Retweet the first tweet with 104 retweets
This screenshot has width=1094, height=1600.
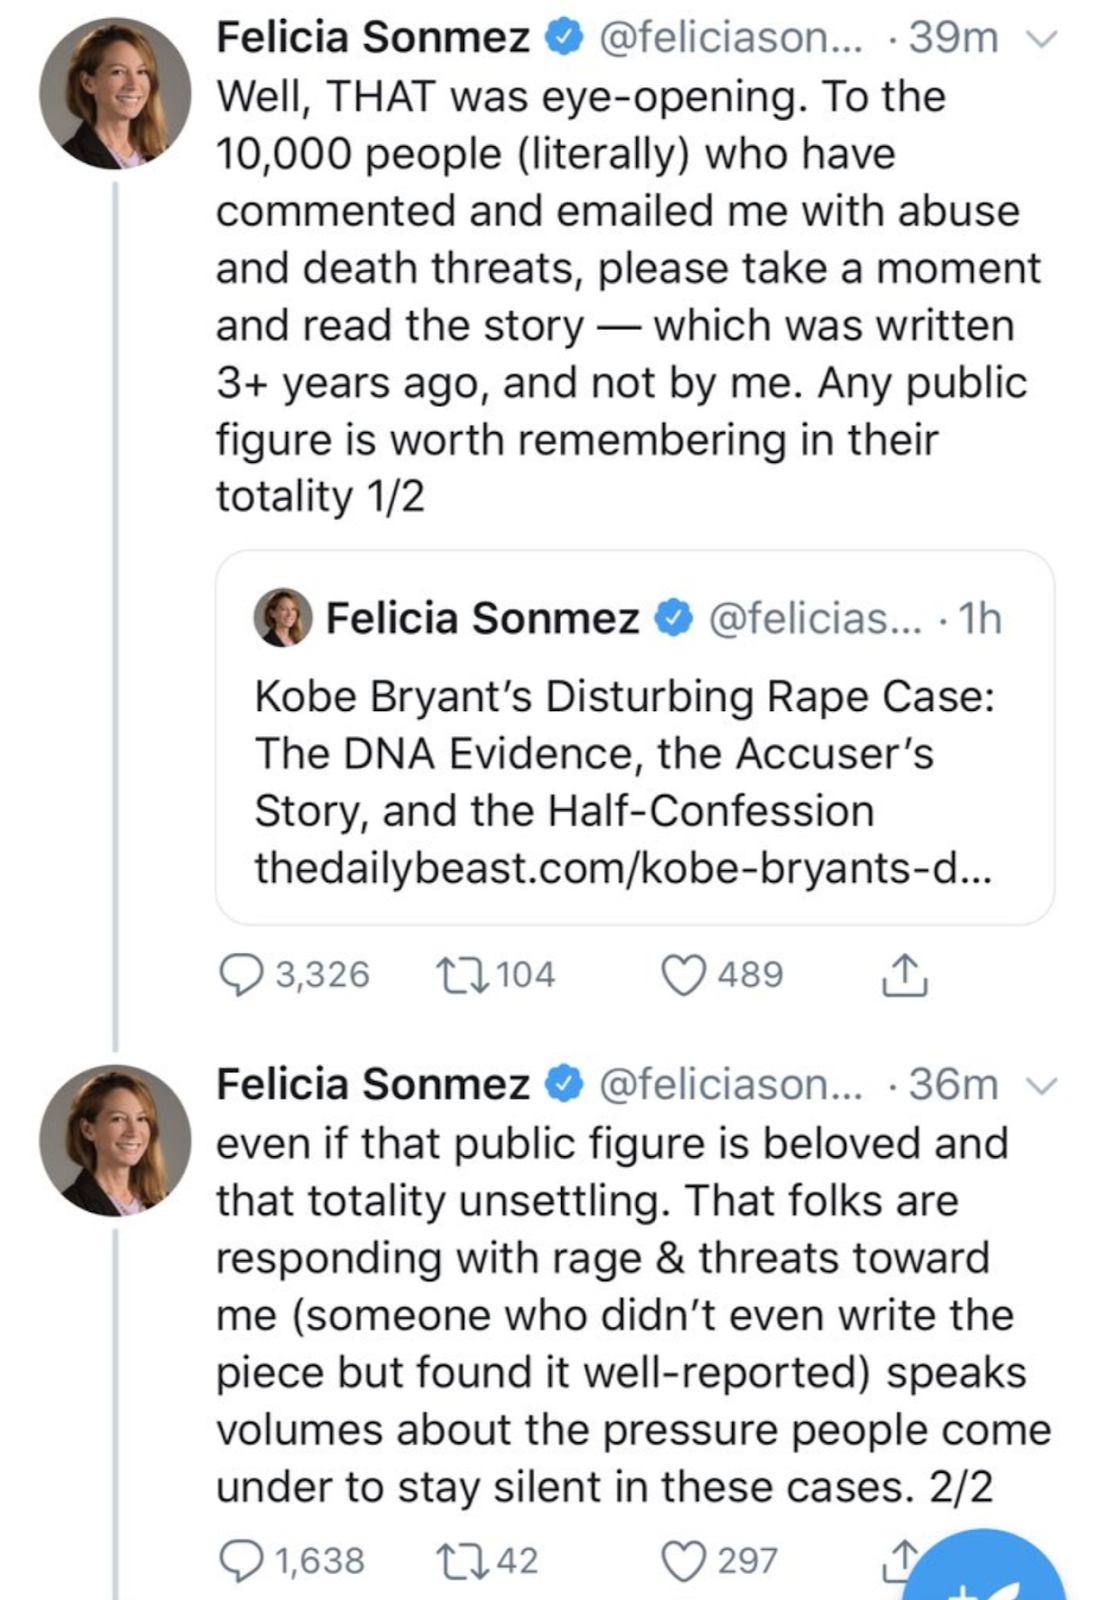(x=462, y=975)
